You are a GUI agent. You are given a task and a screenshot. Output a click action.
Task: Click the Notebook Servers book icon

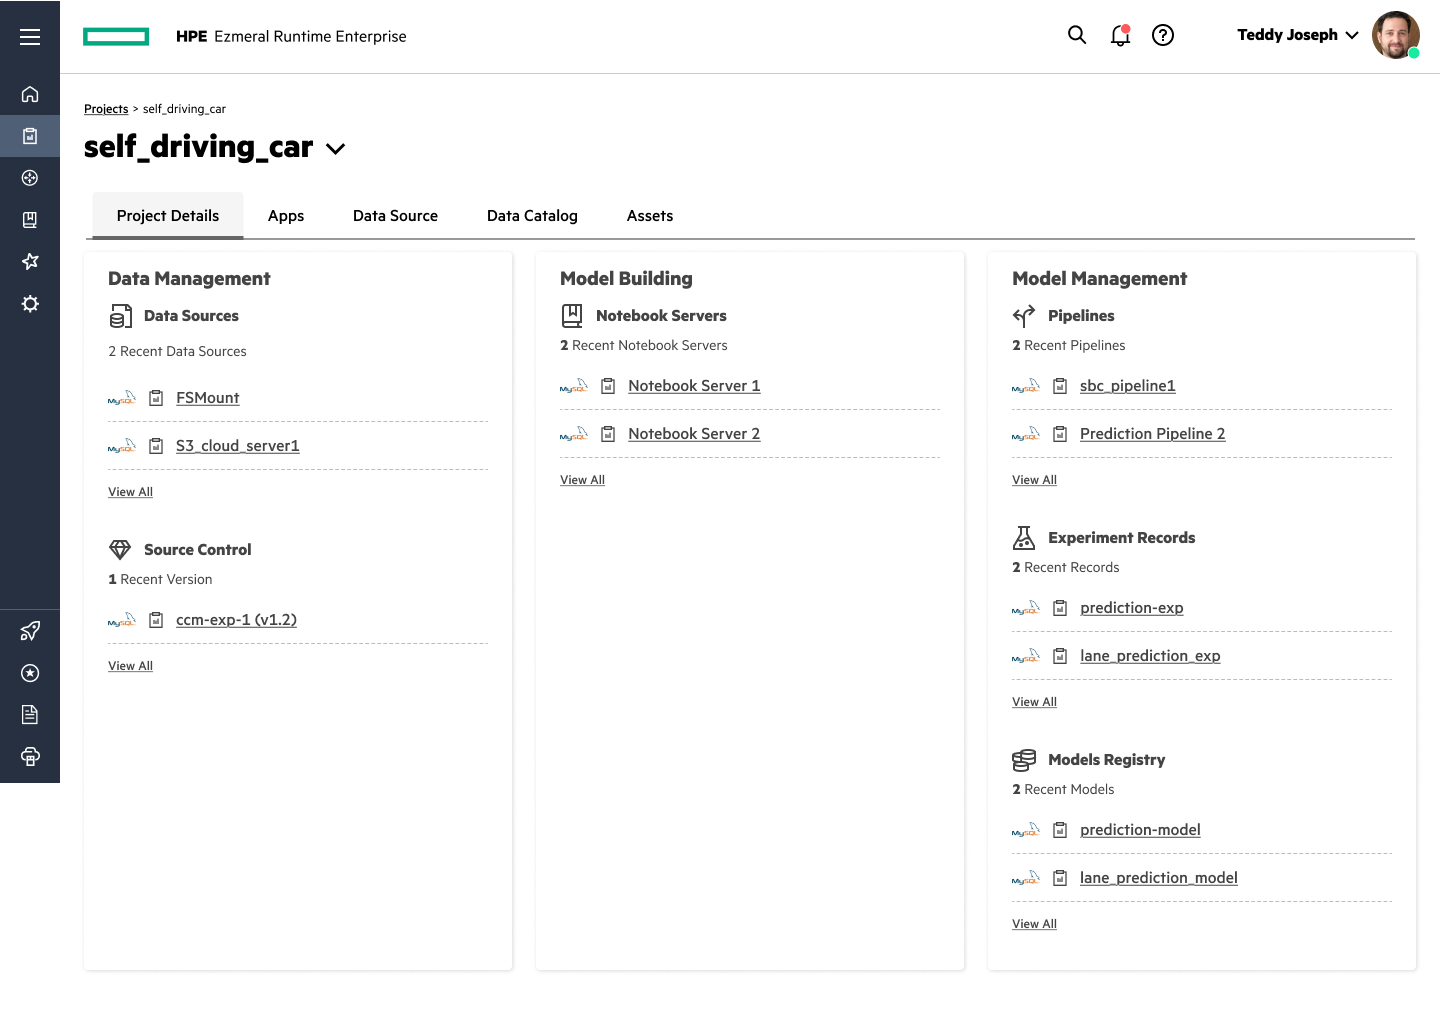click(x=572, y=316)
